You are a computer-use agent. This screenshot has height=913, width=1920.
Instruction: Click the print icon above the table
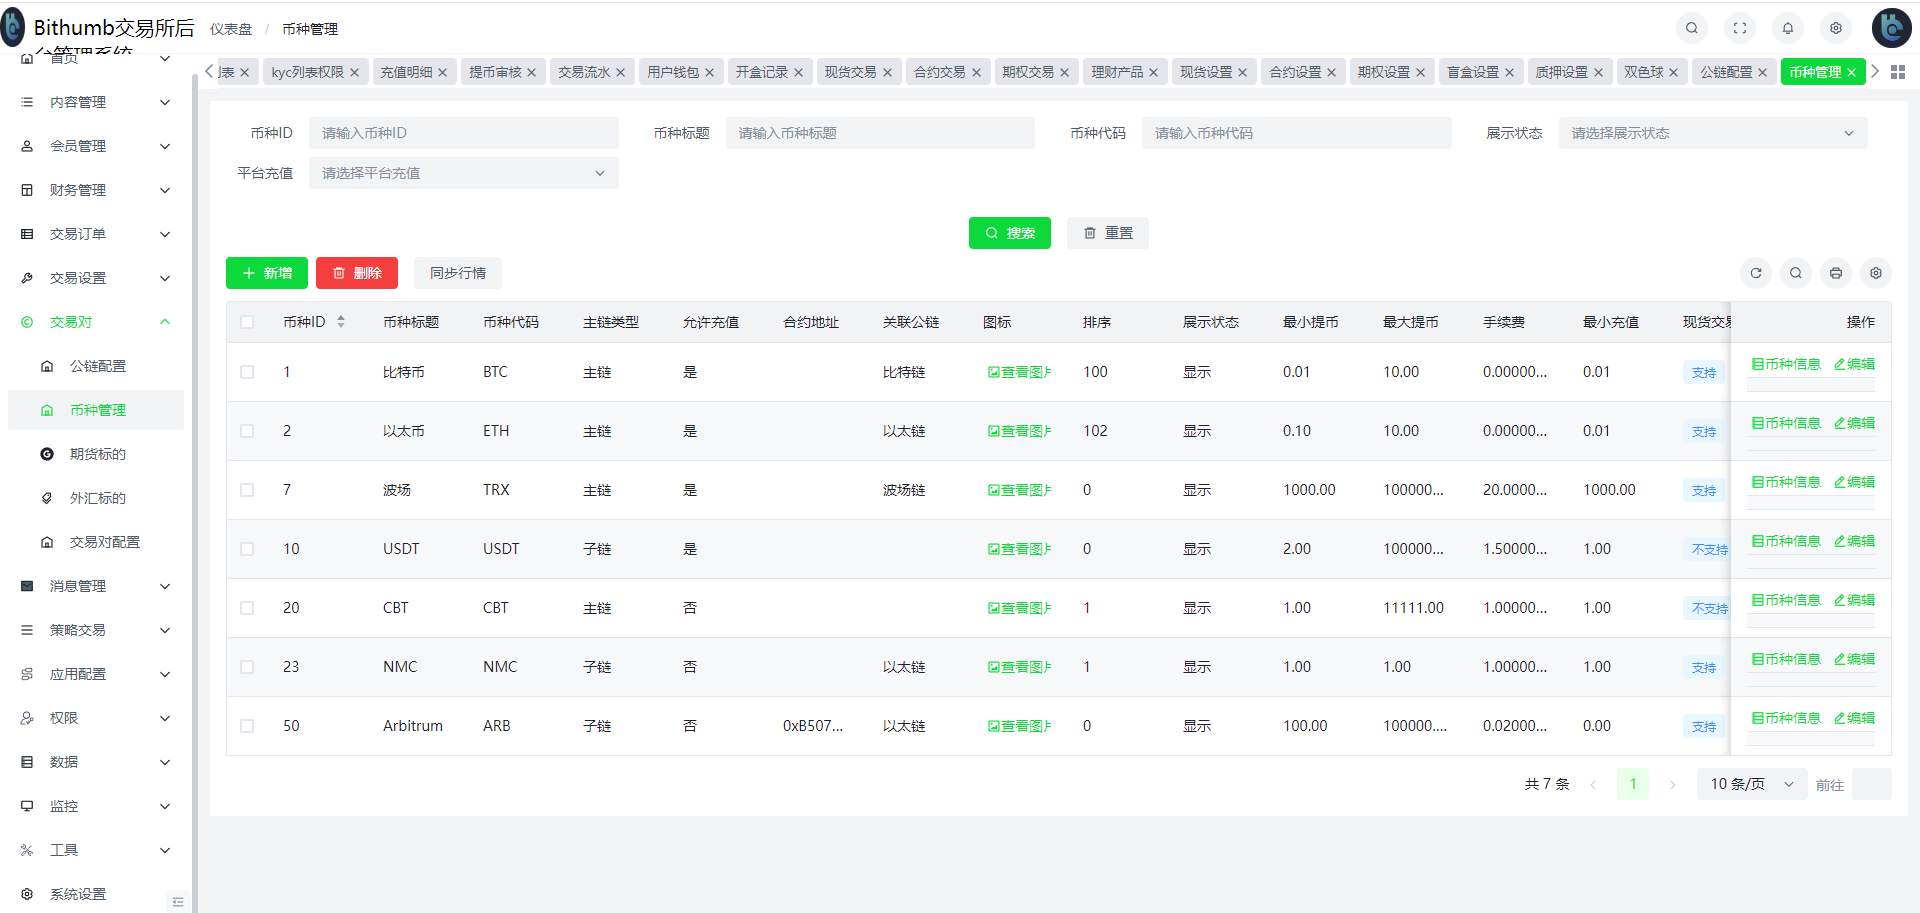[1835, 273]
